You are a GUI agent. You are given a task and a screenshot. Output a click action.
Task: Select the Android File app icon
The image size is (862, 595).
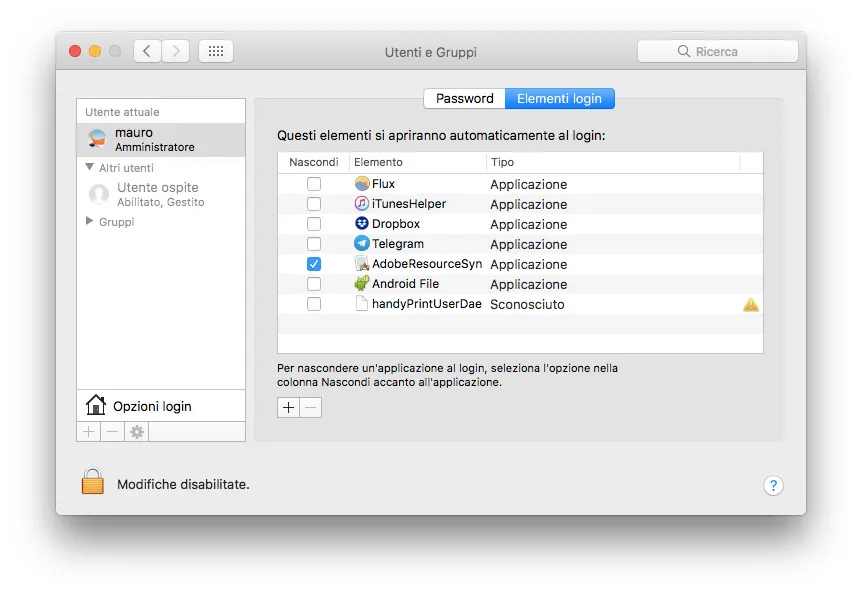coord(360,284)
